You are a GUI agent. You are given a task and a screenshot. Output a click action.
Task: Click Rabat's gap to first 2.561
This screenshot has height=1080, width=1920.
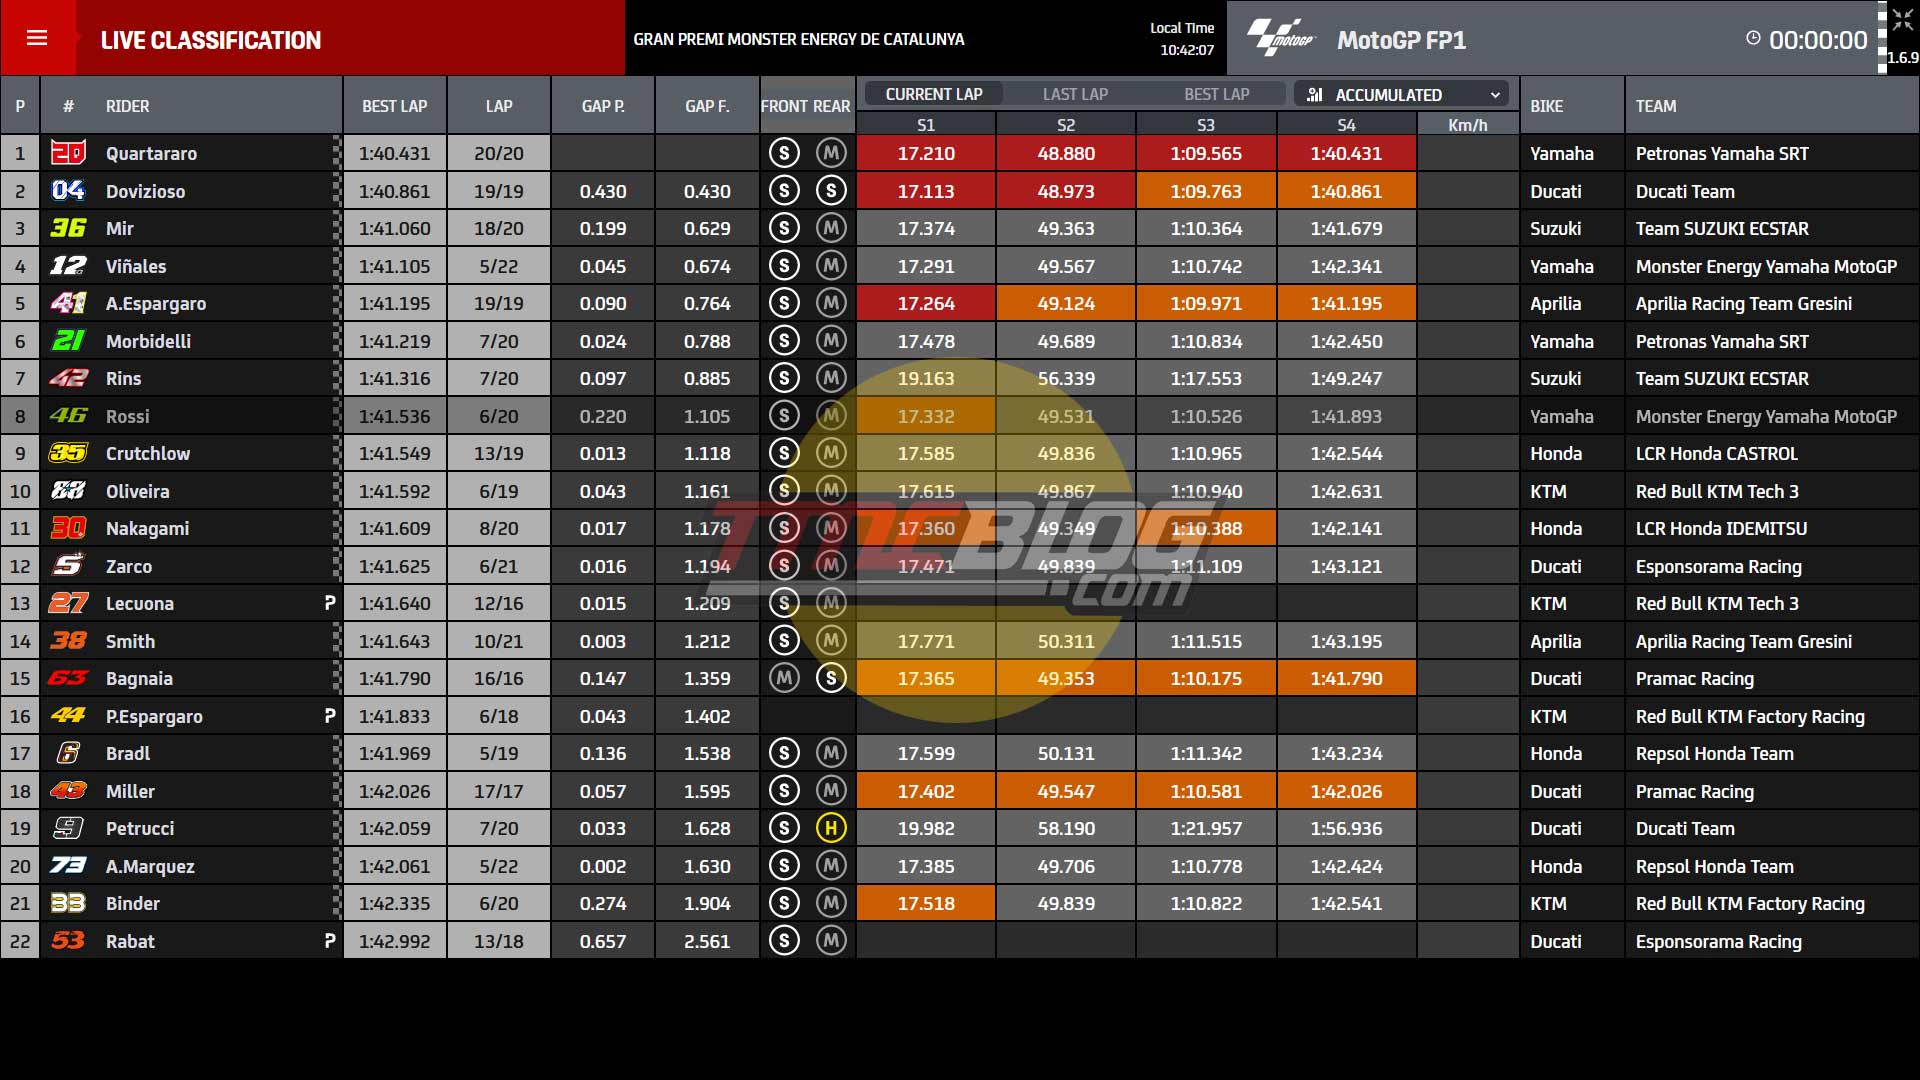pos(707,941)
